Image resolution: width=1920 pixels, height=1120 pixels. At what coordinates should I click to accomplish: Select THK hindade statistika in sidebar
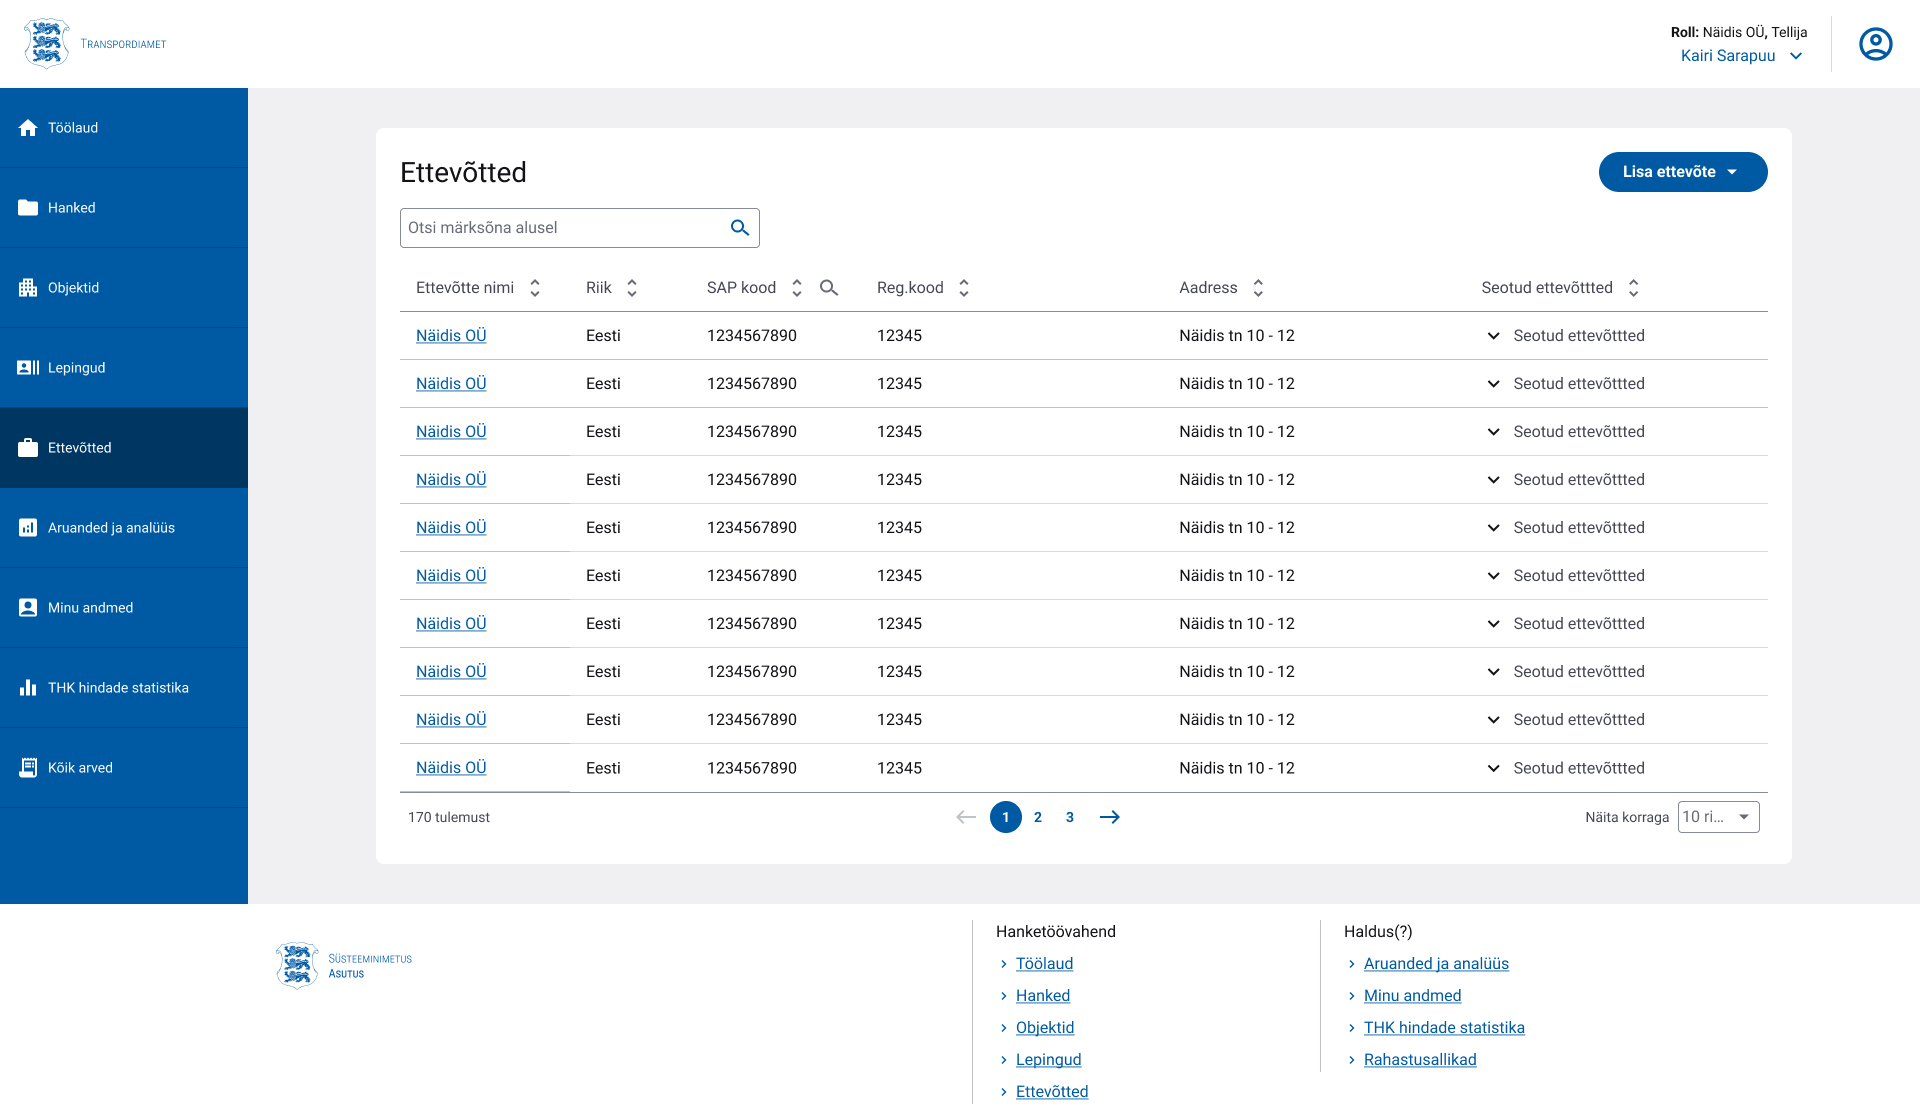tap(118, 688)
